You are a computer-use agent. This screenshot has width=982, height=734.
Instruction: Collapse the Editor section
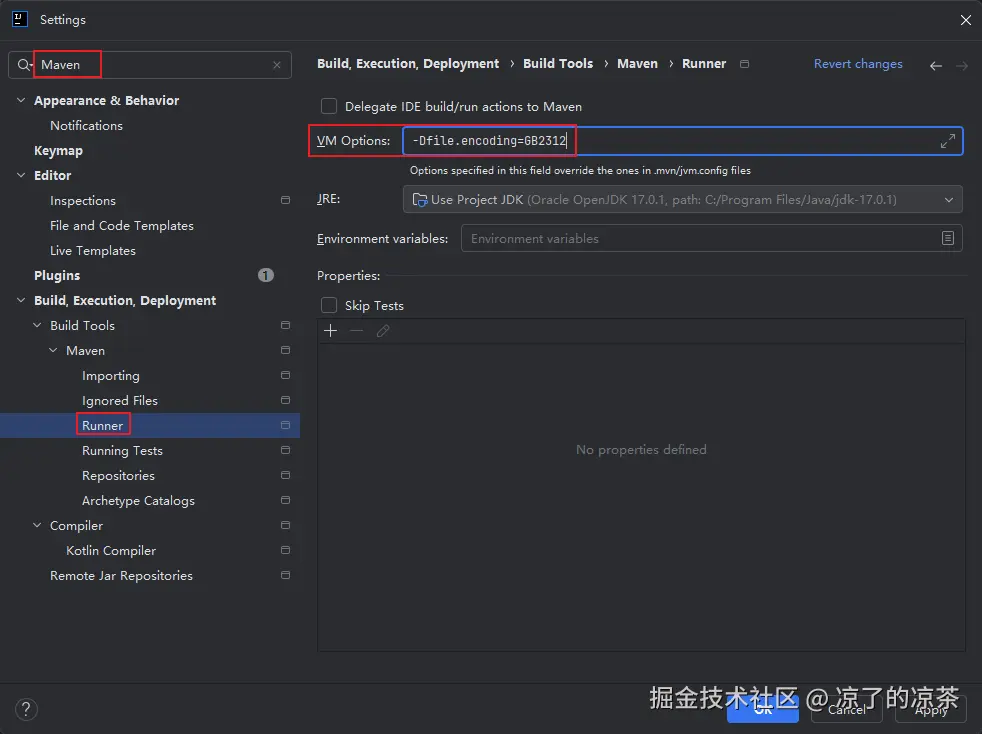pyautogui.click(x=21, y=175)
